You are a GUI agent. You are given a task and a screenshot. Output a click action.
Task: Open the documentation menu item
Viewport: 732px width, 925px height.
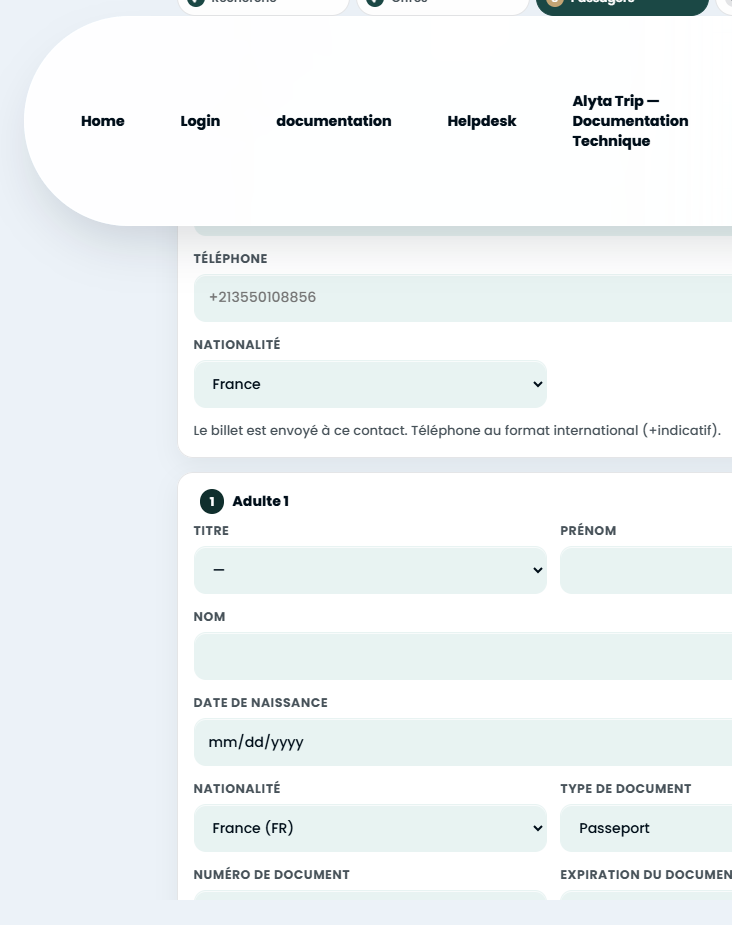(x=334, y=121)
